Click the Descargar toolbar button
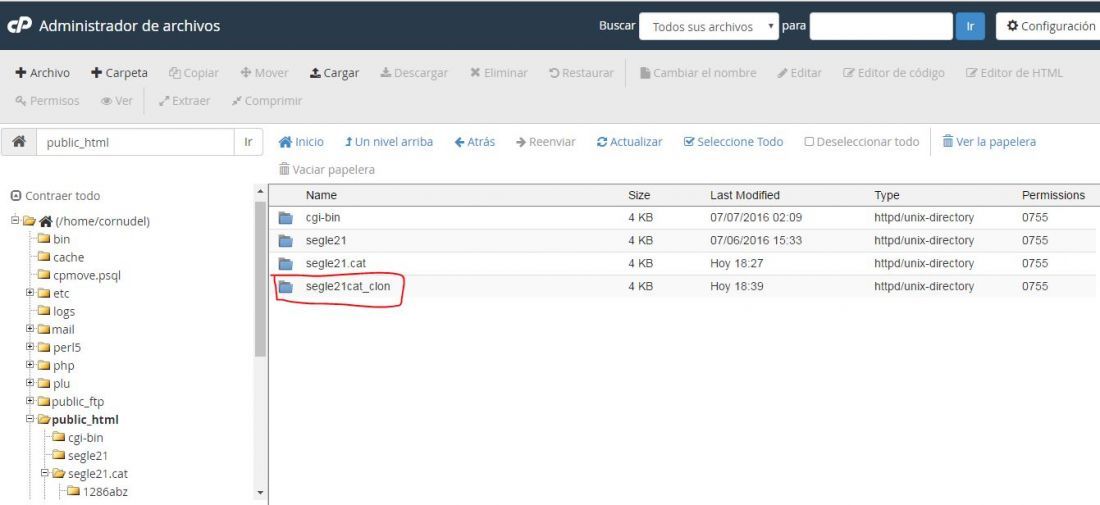 pyautogui.click(x=414, y=73)
